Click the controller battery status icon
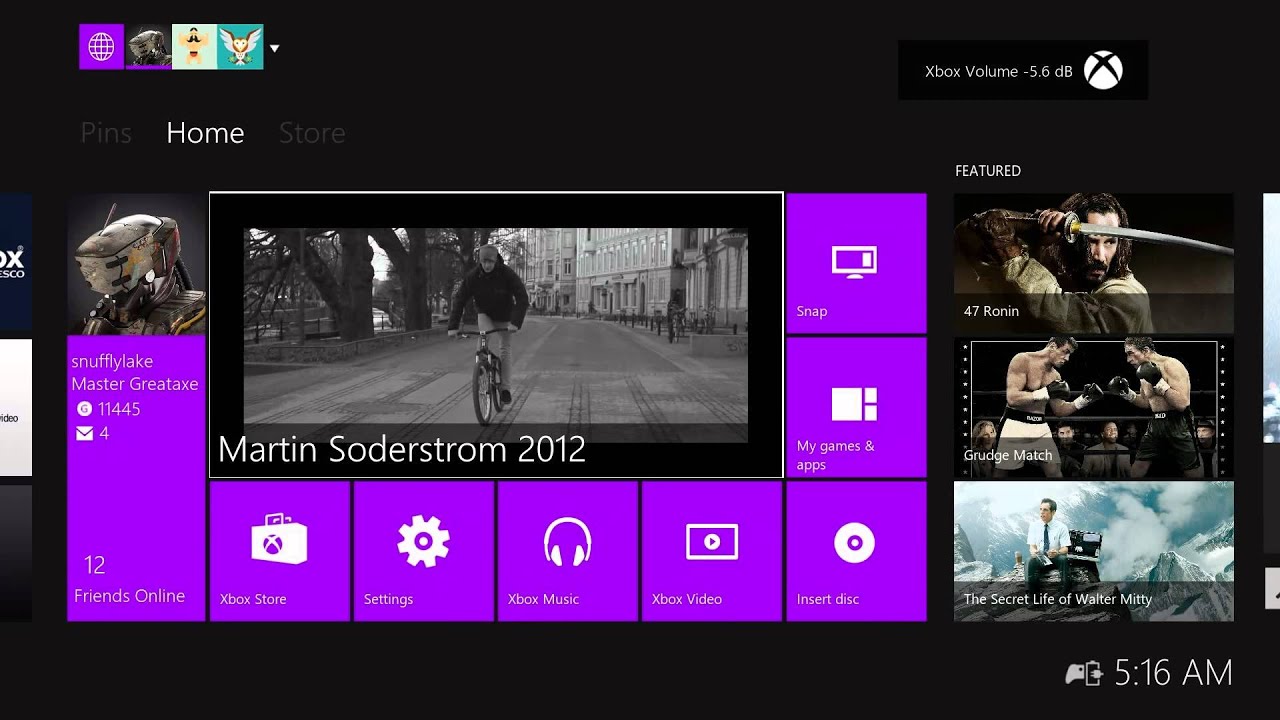The width and height of the screenshot is (1280, 720). click(x=1084, y=673)
